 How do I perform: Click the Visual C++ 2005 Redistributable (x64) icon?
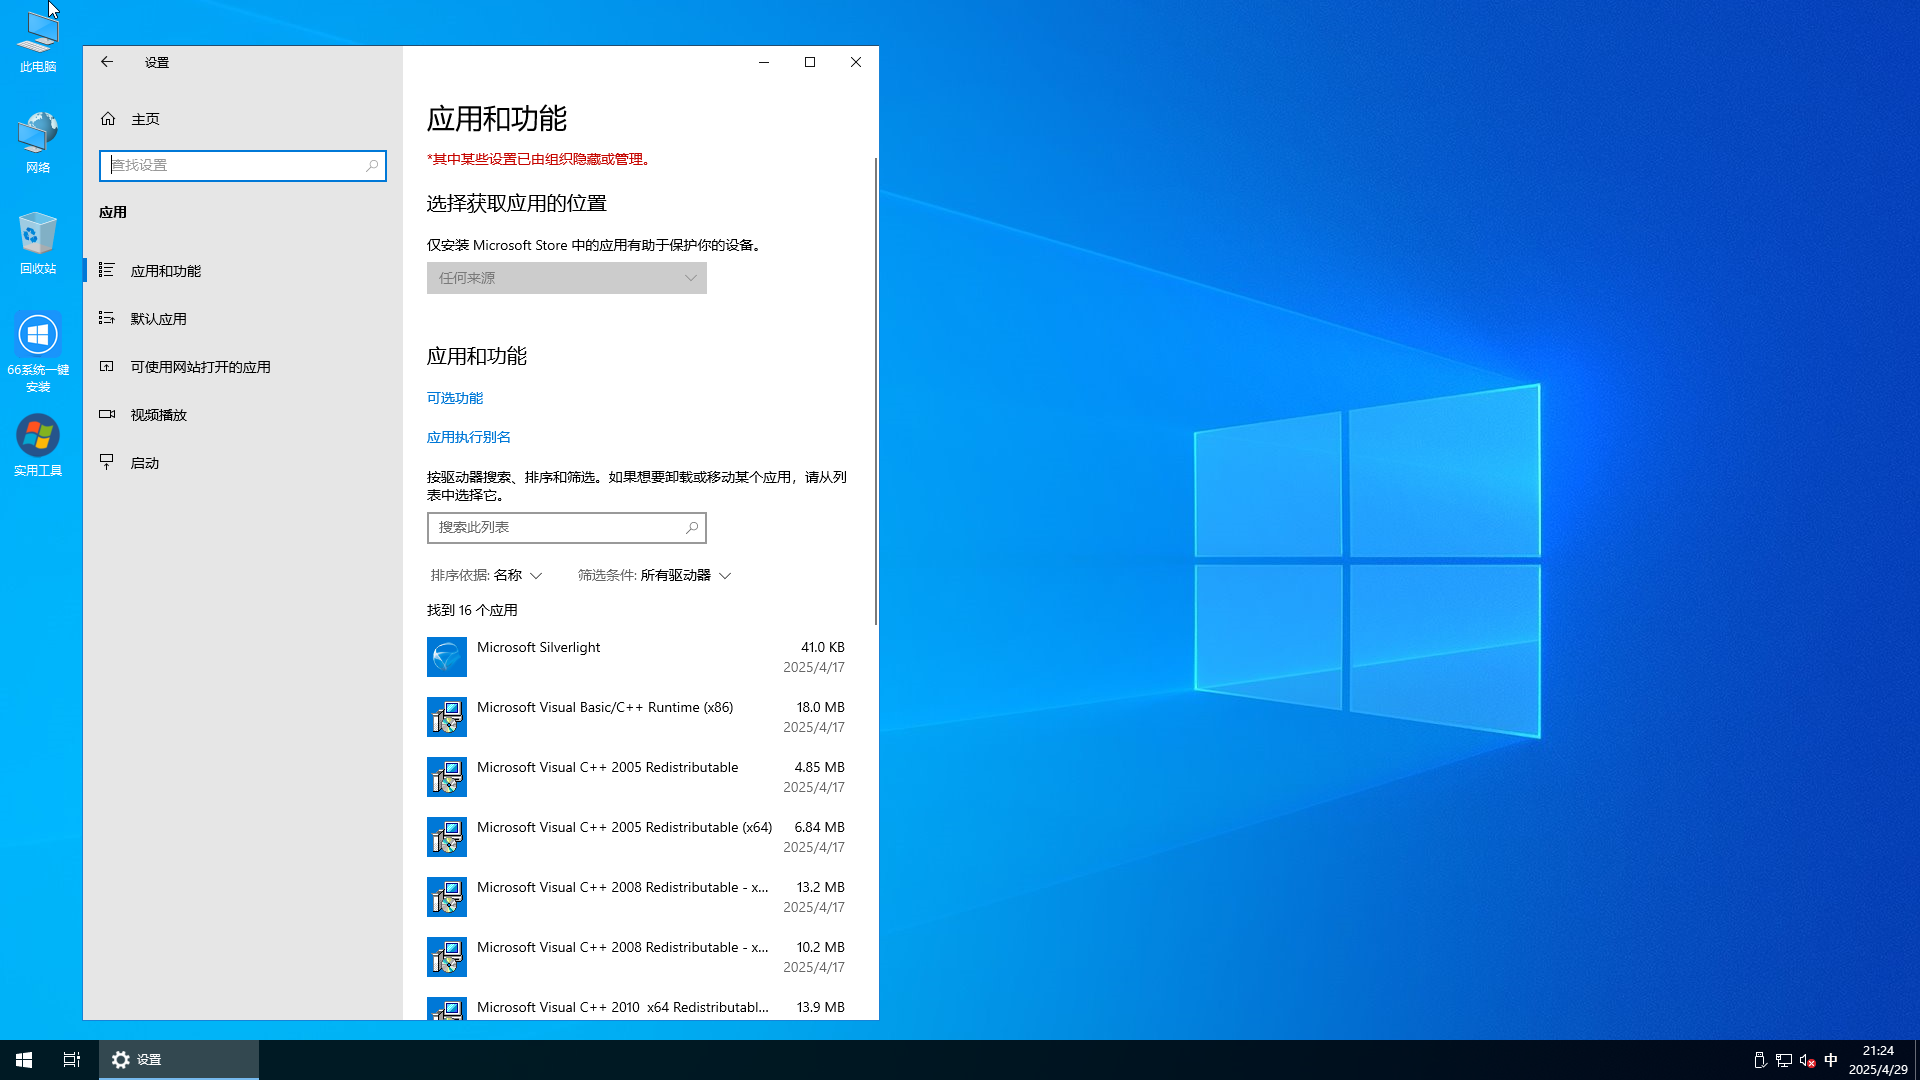(x=447, y=837)
